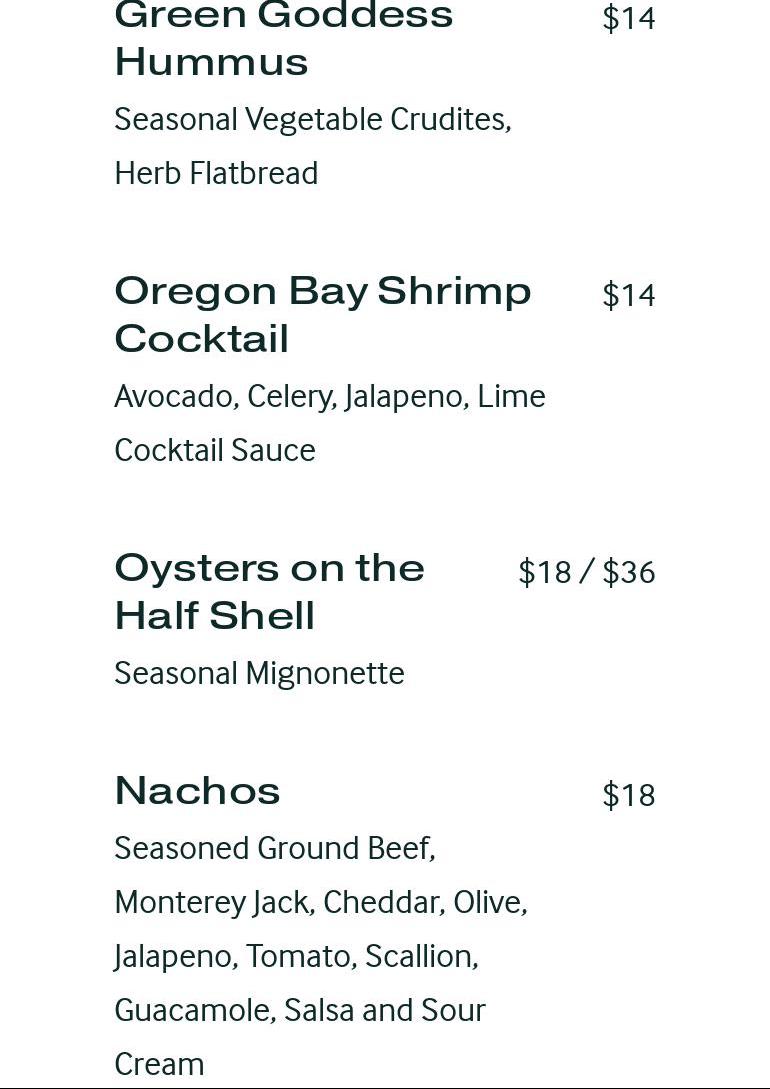This screenshot has width=770, height=1089.
Task: Click the Green Goddess Hummus heading
Action: (283, 38)
